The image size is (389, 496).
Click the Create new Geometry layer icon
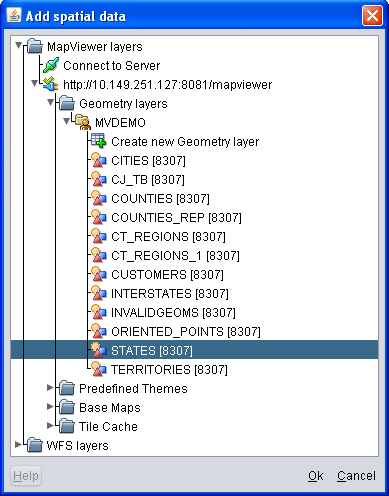click(99, 141)
